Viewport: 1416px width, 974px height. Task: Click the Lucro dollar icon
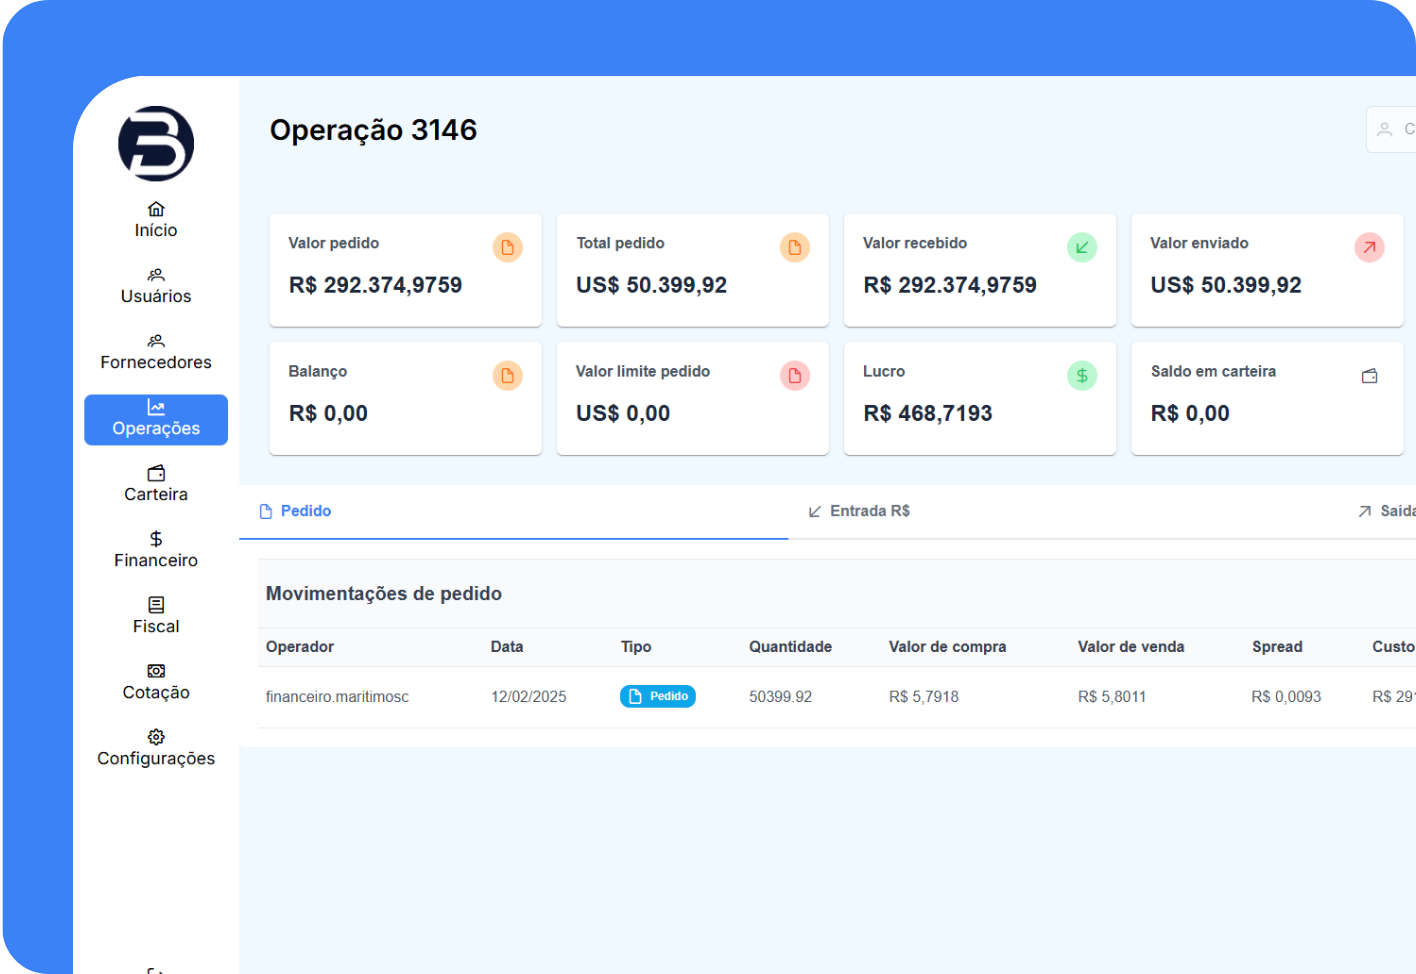1082,376
